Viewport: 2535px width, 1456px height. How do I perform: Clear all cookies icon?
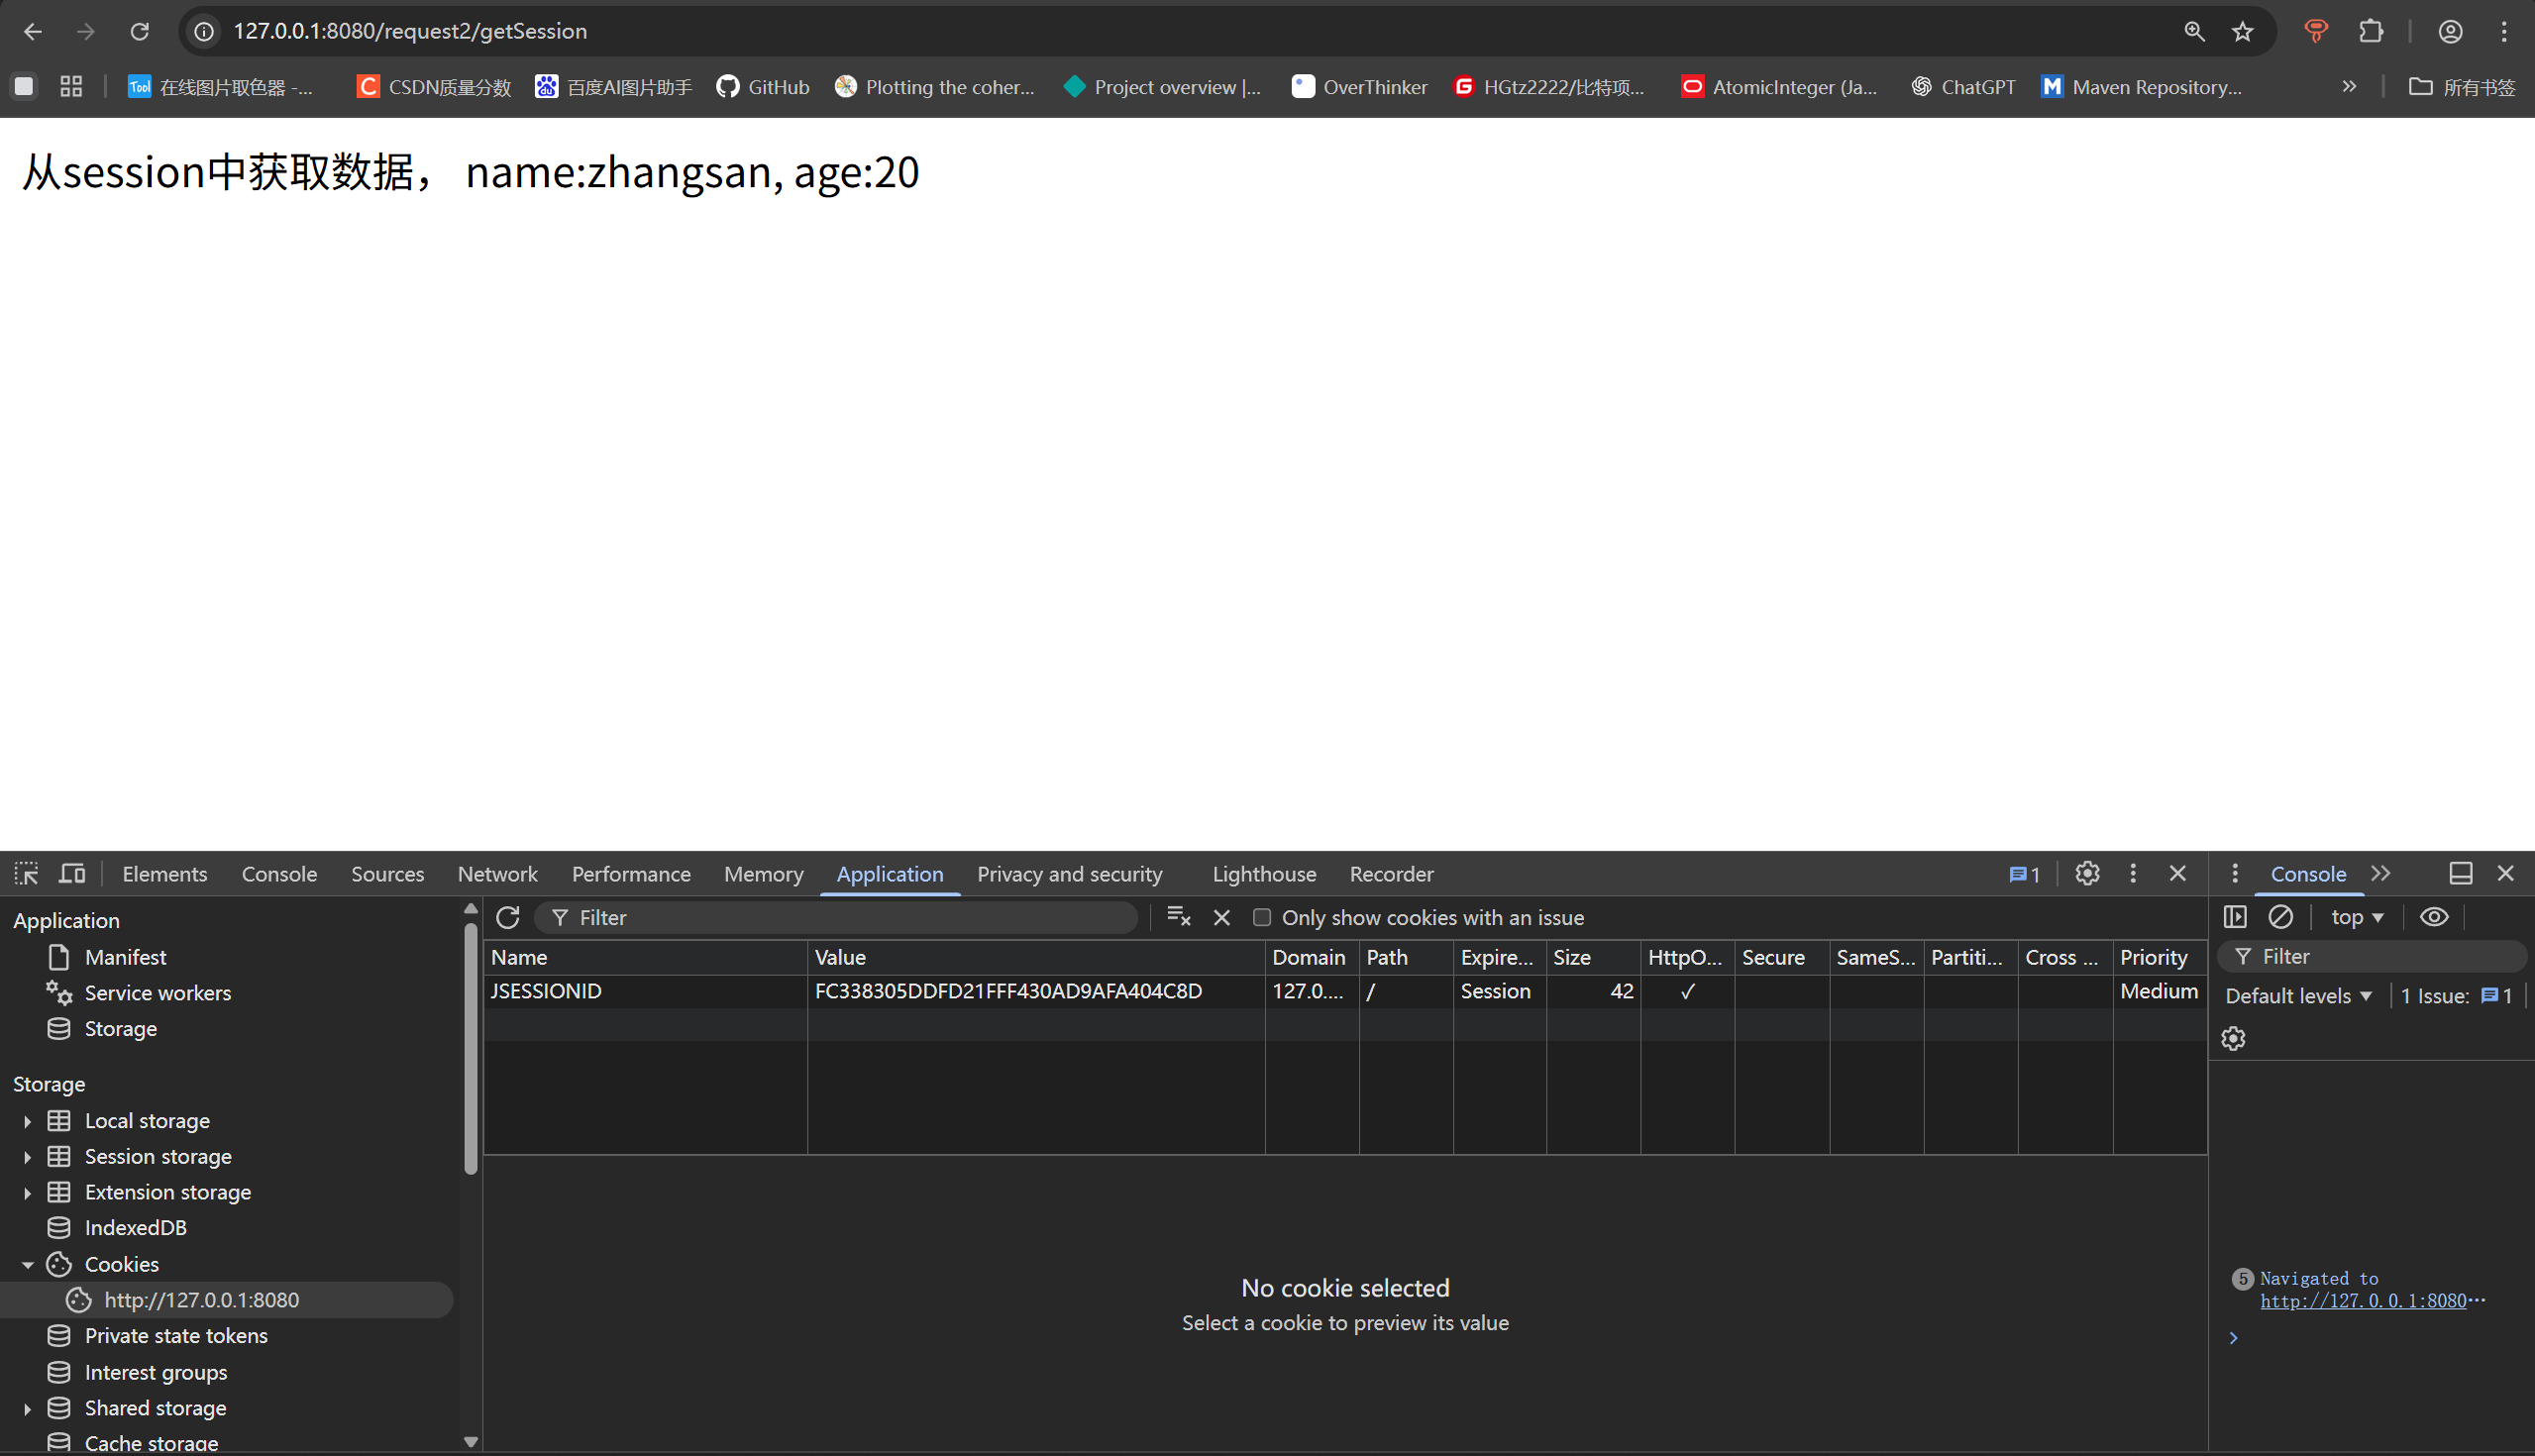pos(1178,917)
